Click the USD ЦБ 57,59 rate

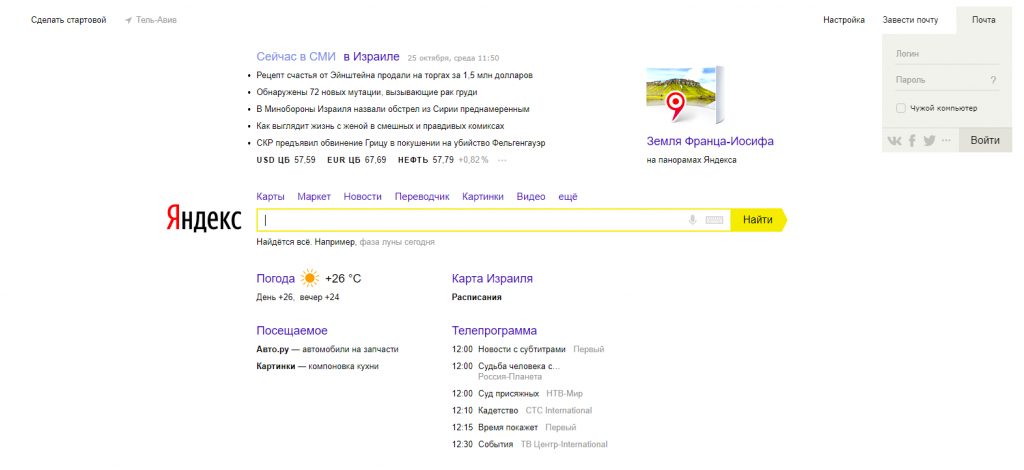tap(286, 160)
